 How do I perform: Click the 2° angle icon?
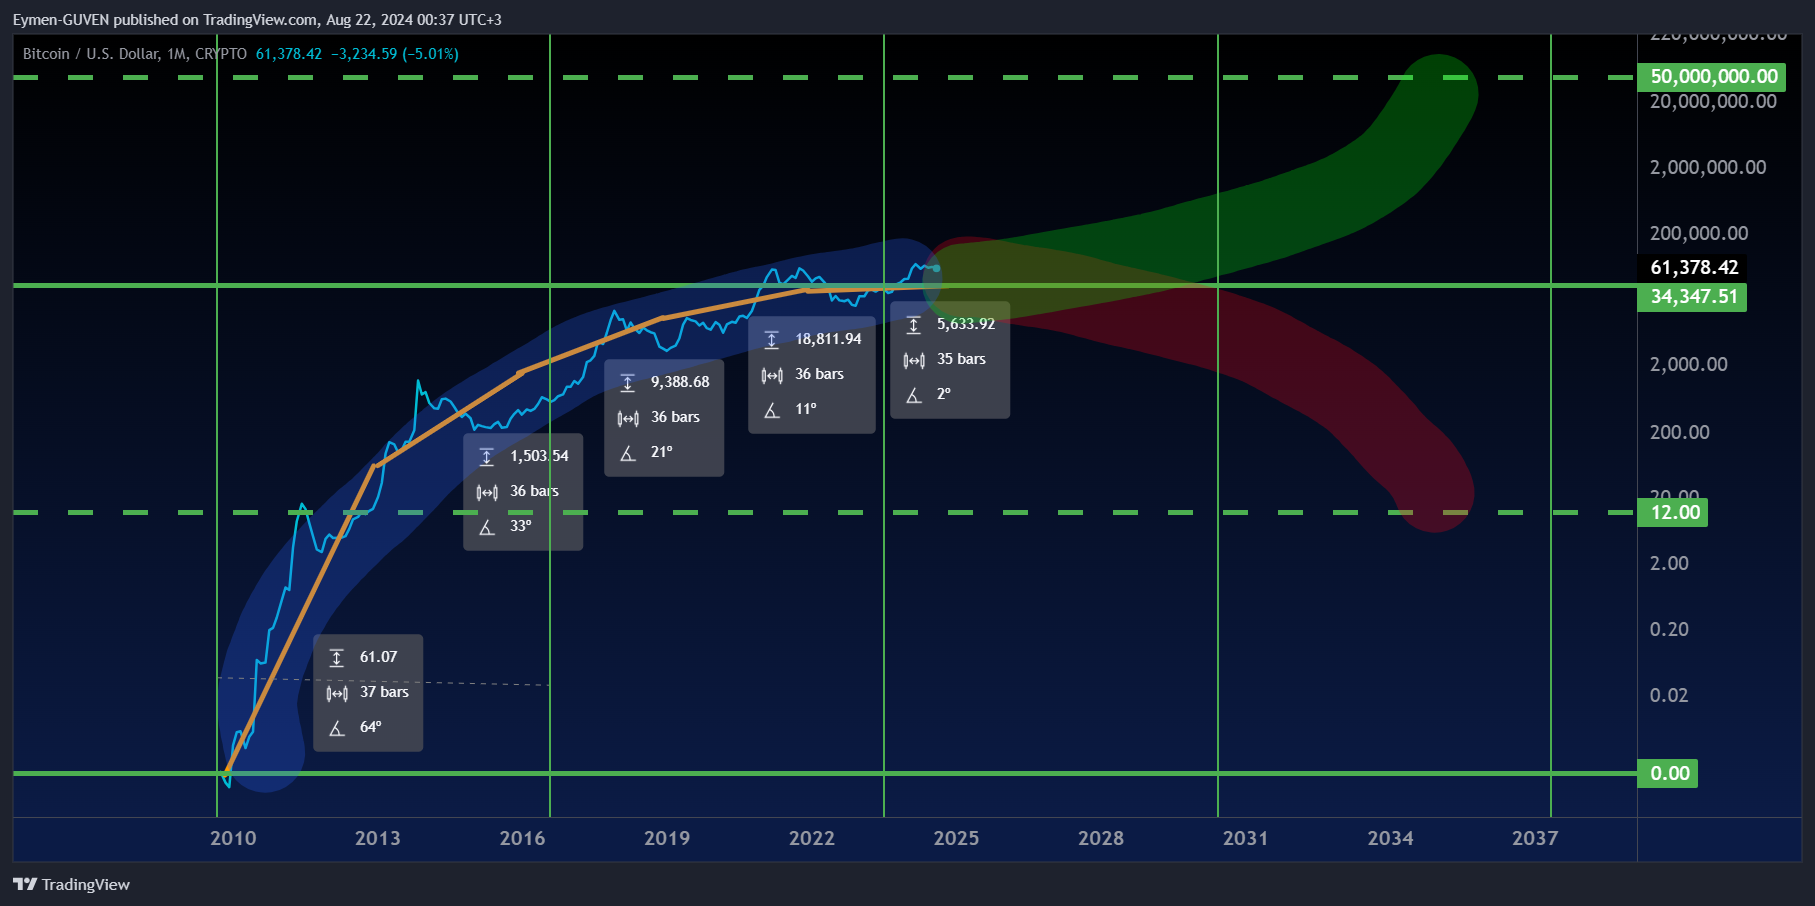click(x=914, y=395)
